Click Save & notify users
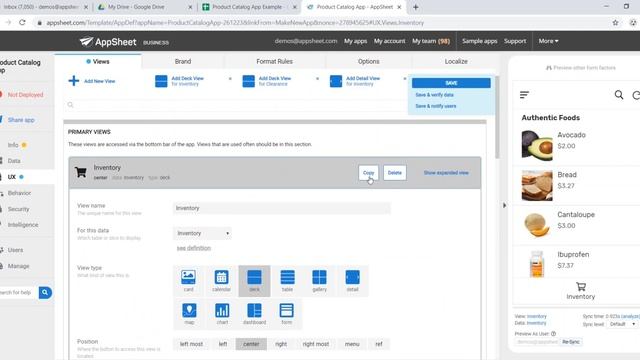 436,106
